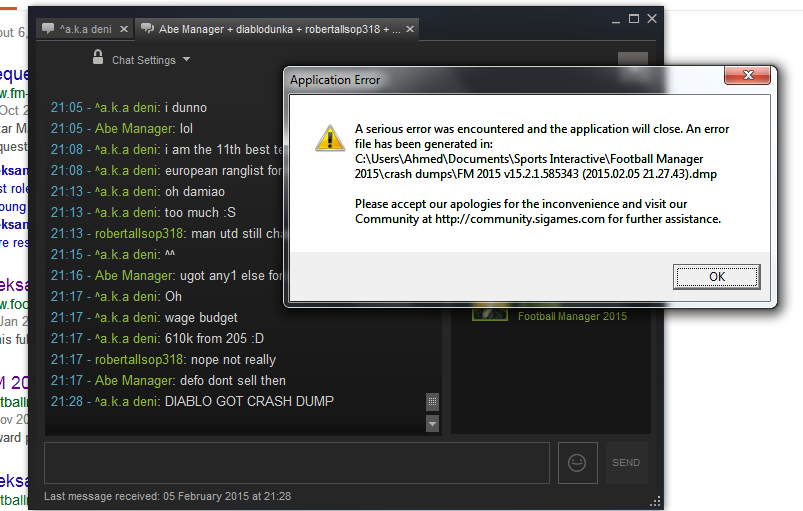Click the yellow warning icon in error dialog

(x=330, y=138)
